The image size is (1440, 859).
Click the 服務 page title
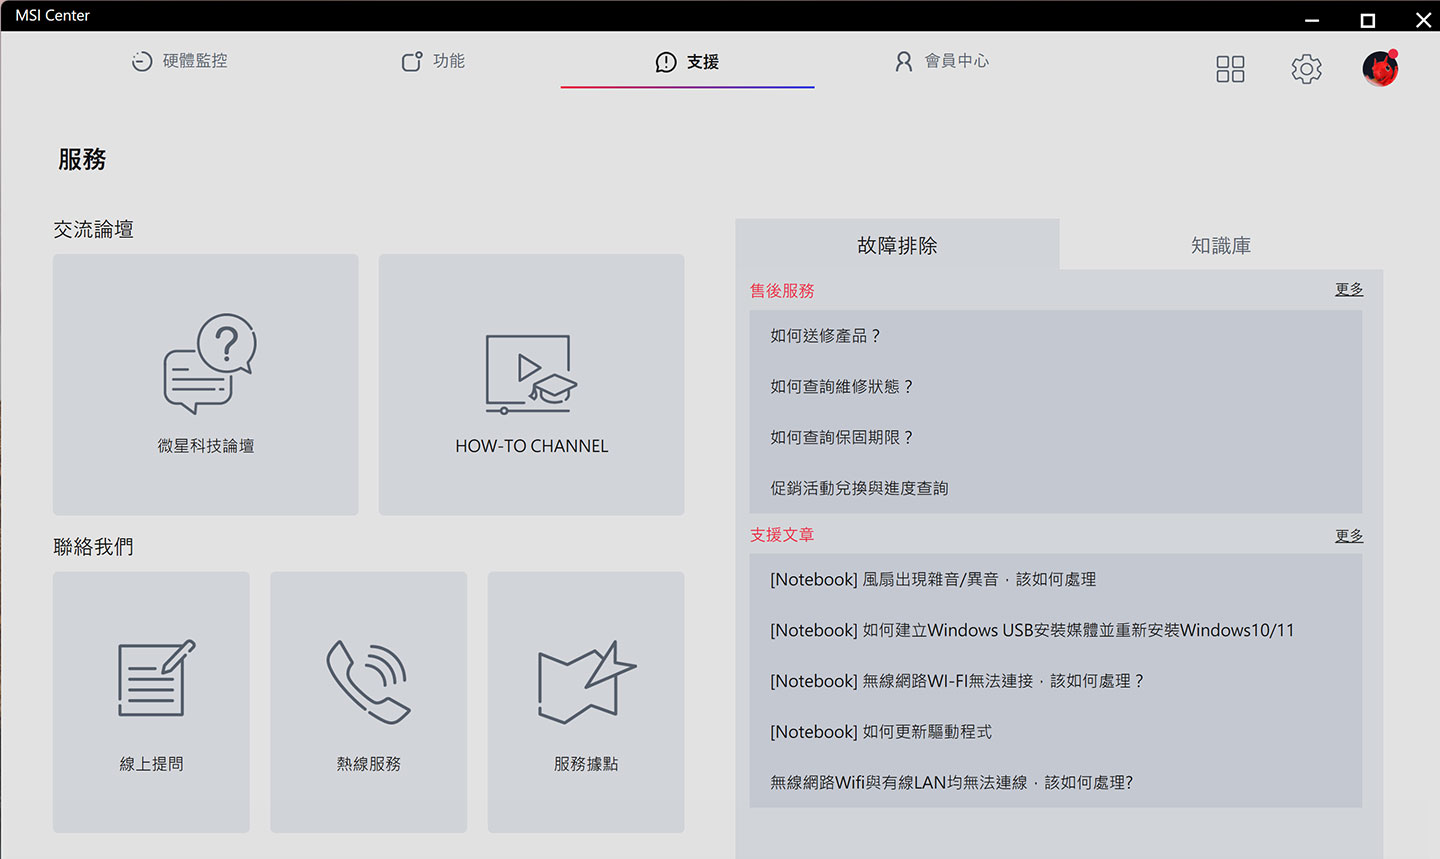pos(82,159)
